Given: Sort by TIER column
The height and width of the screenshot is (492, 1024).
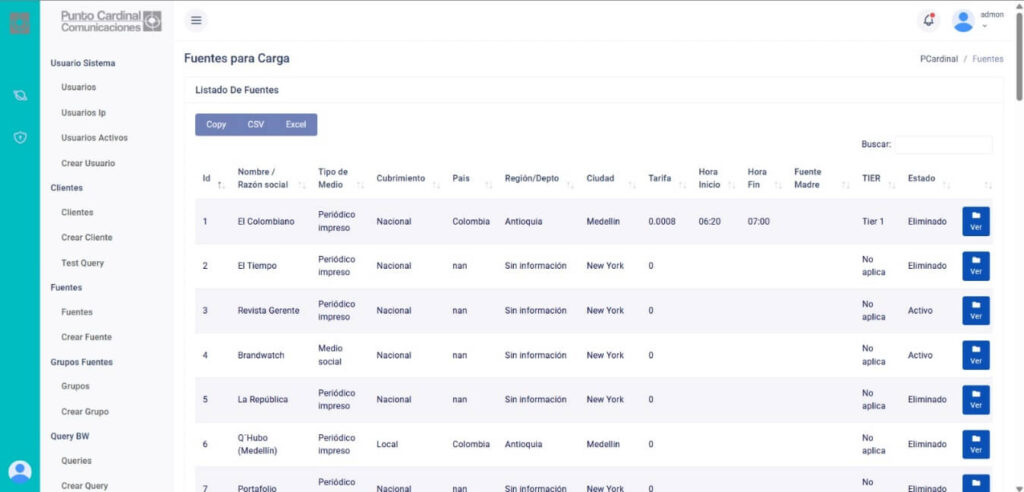Looking at the screenshot, I should tap(878, 178).
